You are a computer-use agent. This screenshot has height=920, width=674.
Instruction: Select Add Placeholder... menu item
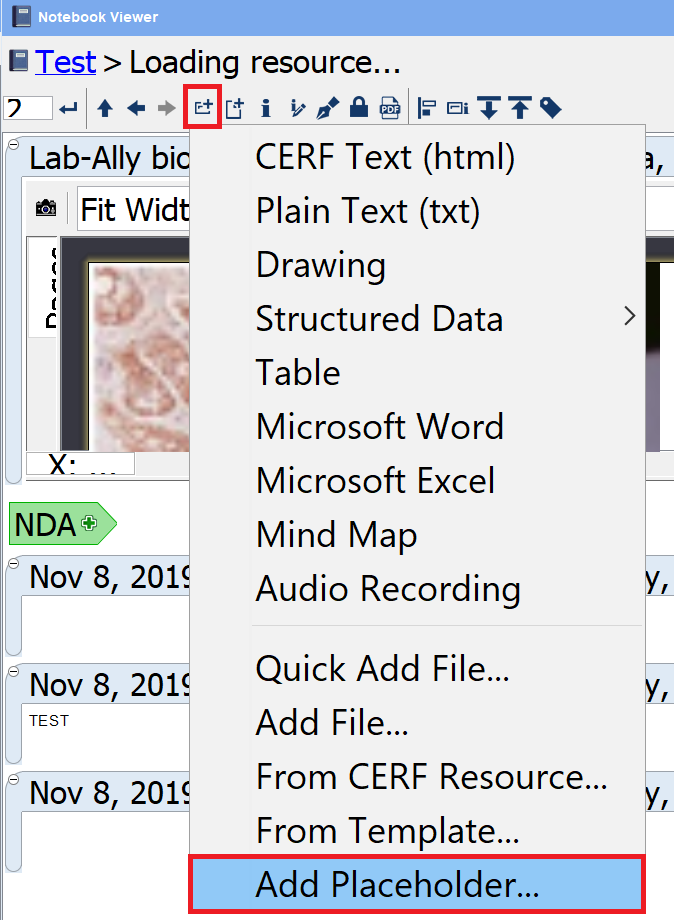(x=397, y=884)
